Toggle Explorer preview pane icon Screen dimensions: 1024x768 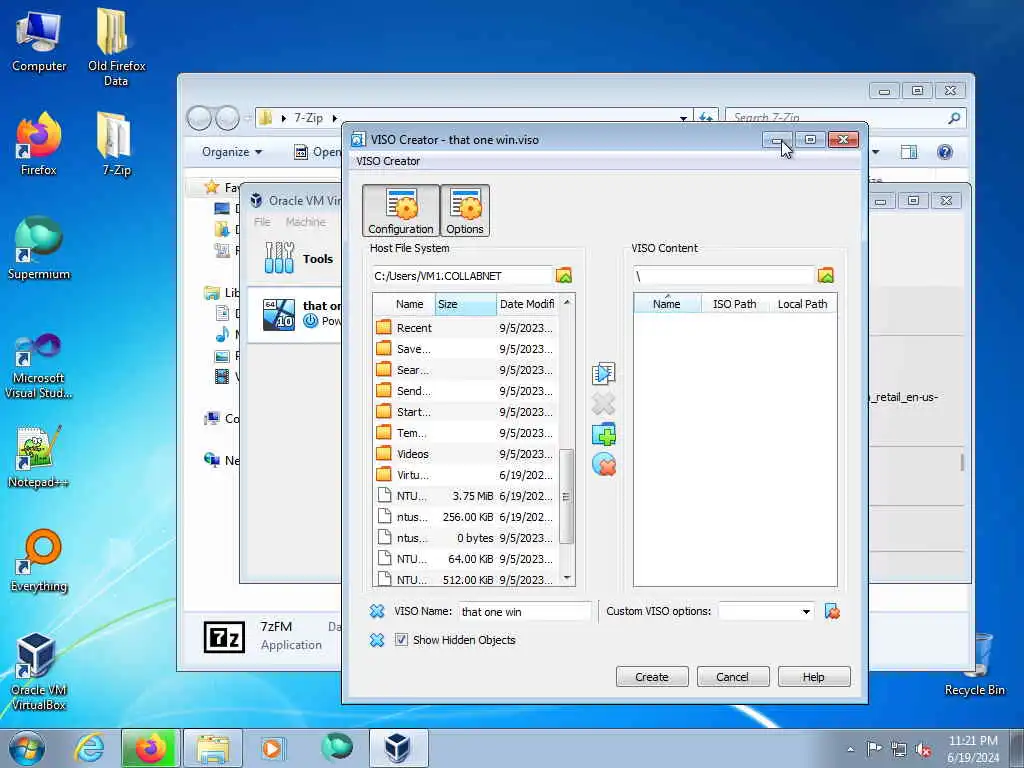point(908,152)
